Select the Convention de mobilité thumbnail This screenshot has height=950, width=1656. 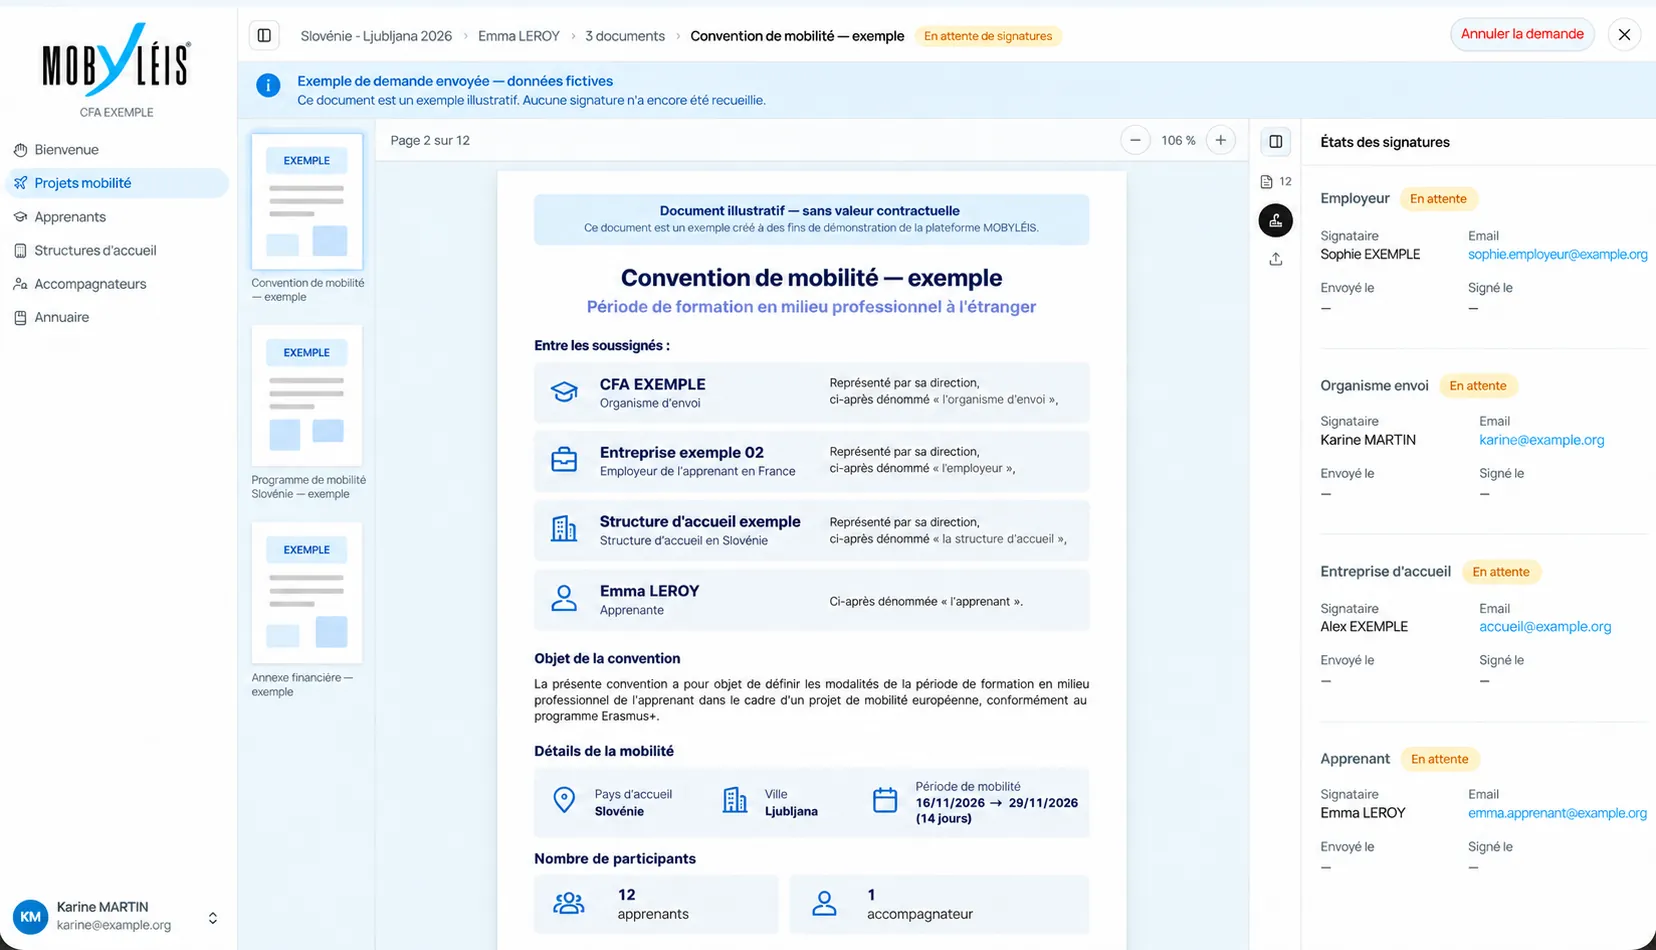click(x=307, y=202)
